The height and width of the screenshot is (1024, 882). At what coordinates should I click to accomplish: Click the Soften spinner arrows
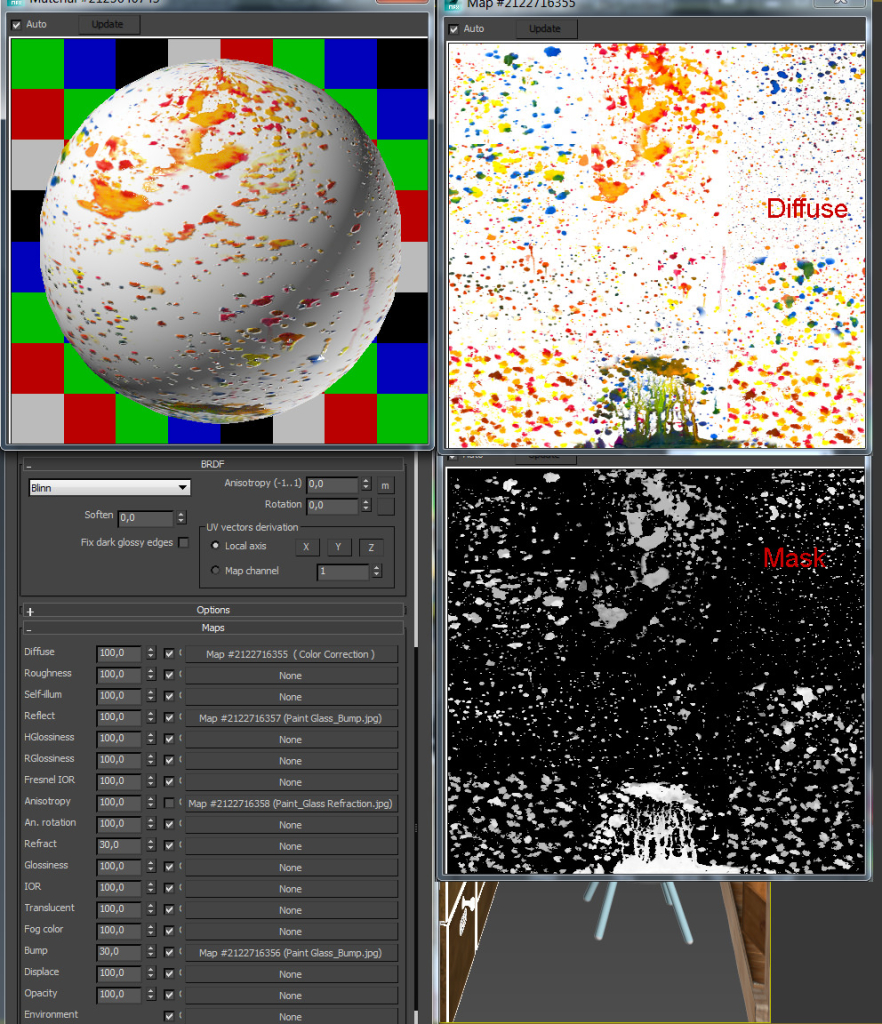(181, 518)
